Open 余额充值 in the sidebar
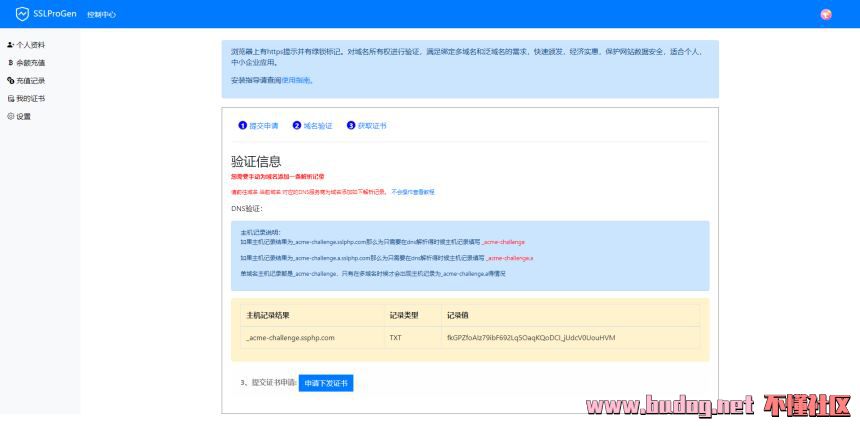 tap(26, 63)
